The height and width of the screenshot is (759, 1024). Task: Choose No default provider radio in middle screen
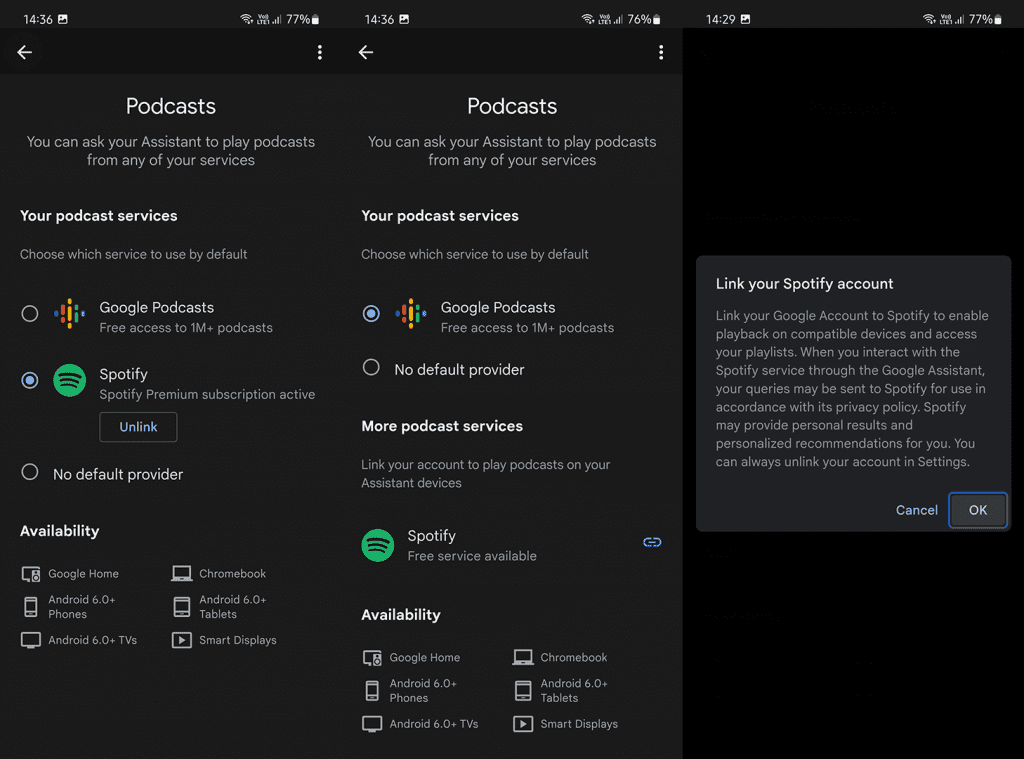coord(371,368)
